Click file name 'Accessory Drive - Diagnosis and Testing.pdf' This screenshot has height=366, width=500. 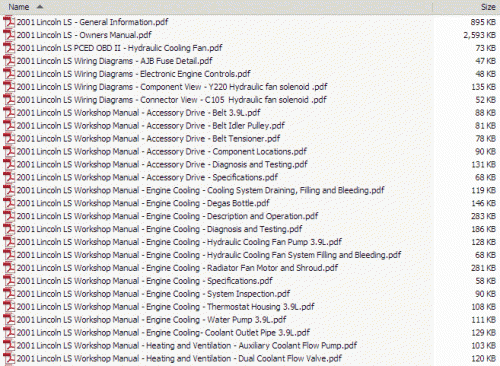(x=162, y=164)
